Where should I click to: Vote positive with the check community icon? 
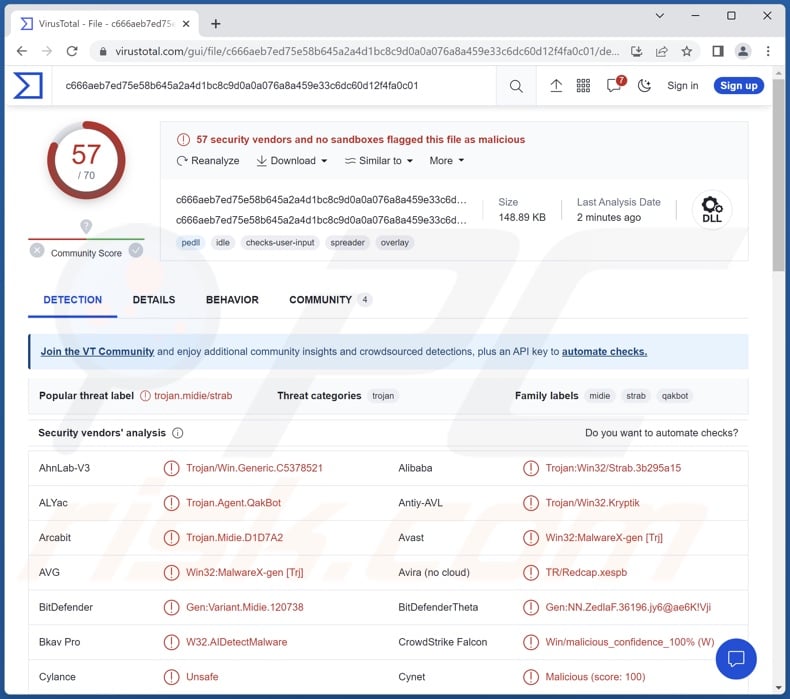(x=136, y=250)
